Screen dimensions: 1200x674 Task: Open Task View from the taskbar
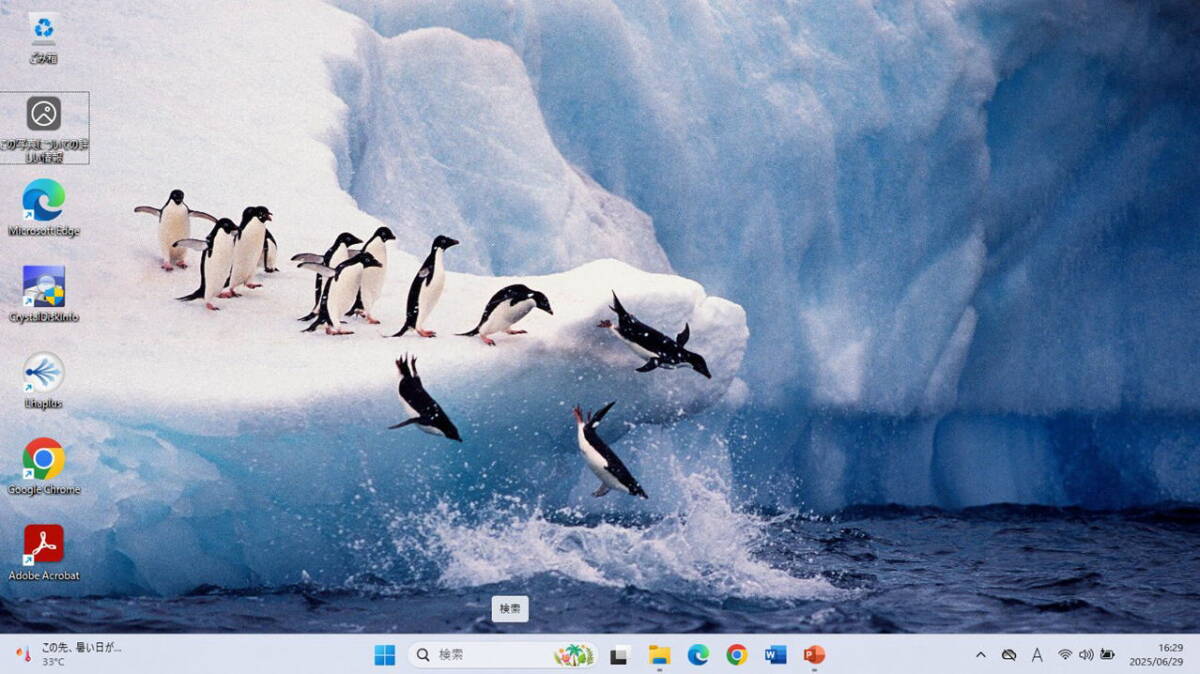pyautogui.click(x=620, y=655)
